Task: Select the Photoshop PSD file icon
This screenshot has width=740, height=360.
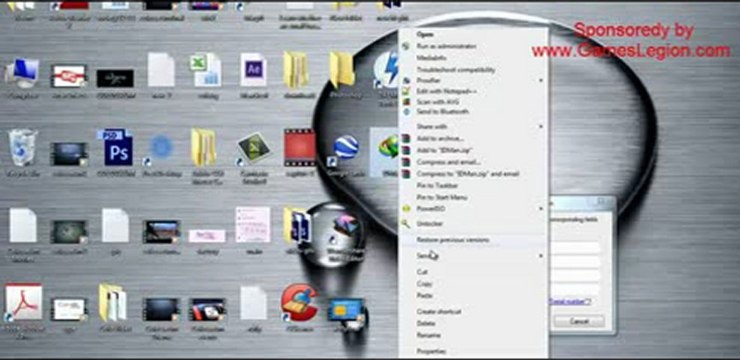Action: (x=115, y=148)
